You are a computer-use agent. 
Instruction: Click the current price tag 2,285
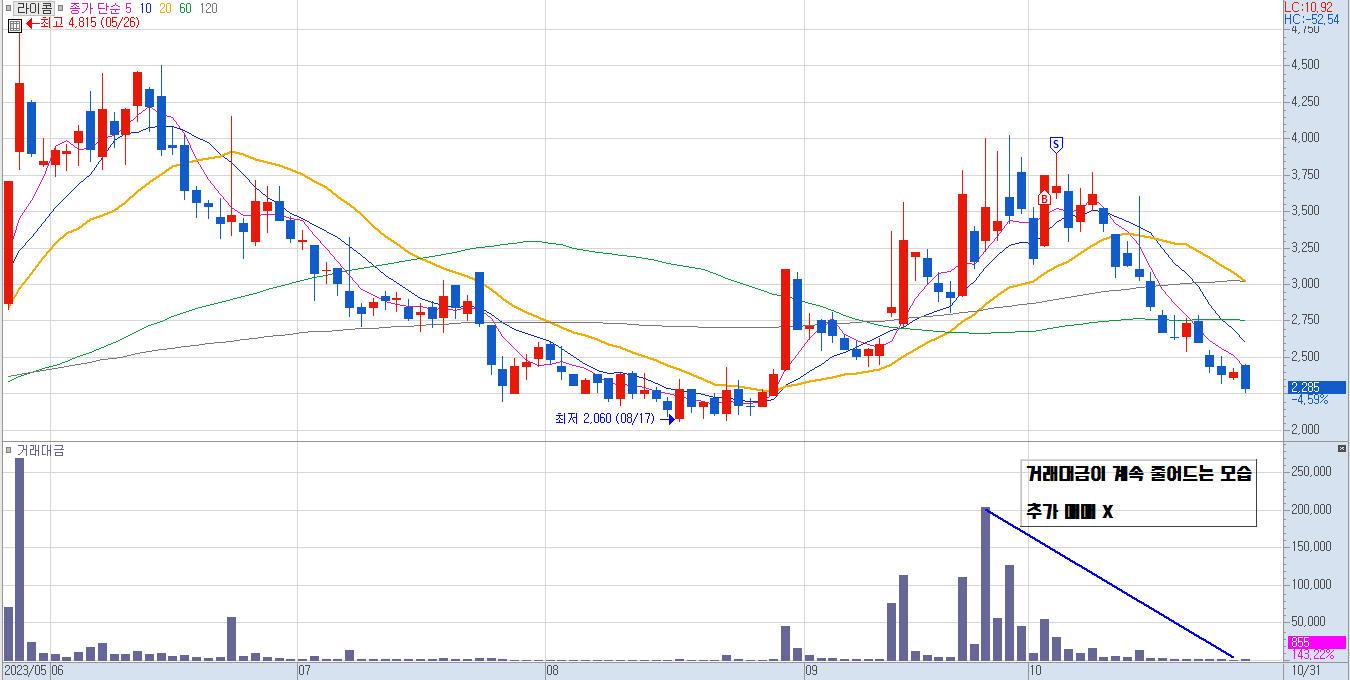pyautogui.click(x=1315, y=388)
